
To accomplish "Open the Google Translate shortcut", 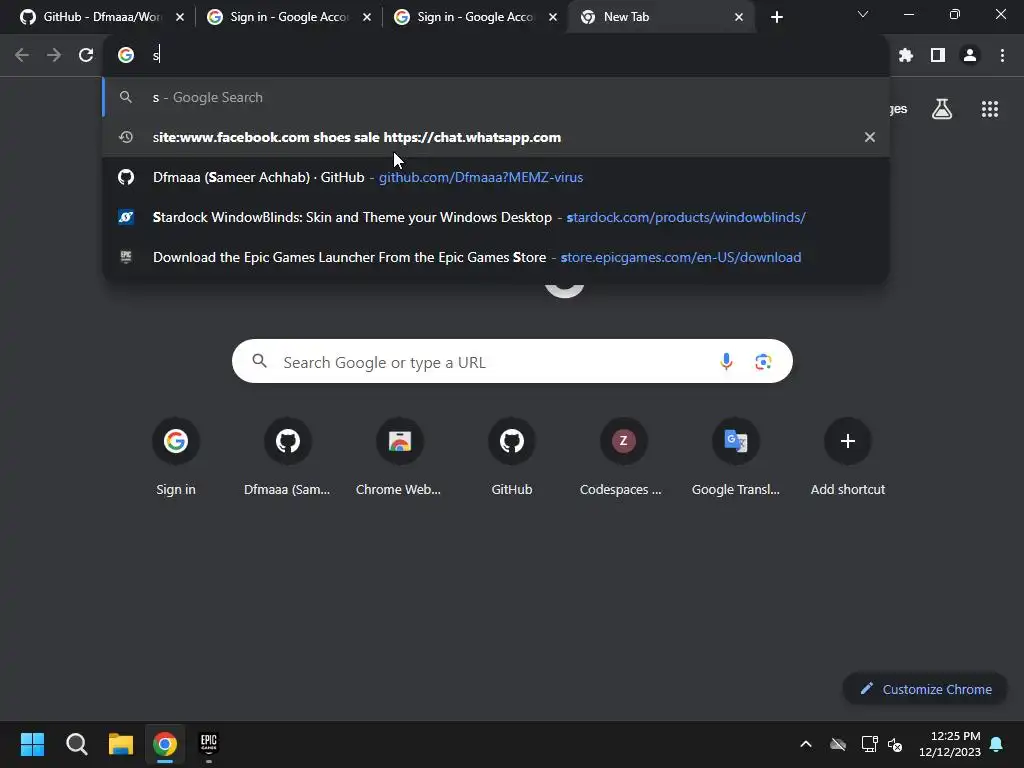I will [x=735, y=457].
